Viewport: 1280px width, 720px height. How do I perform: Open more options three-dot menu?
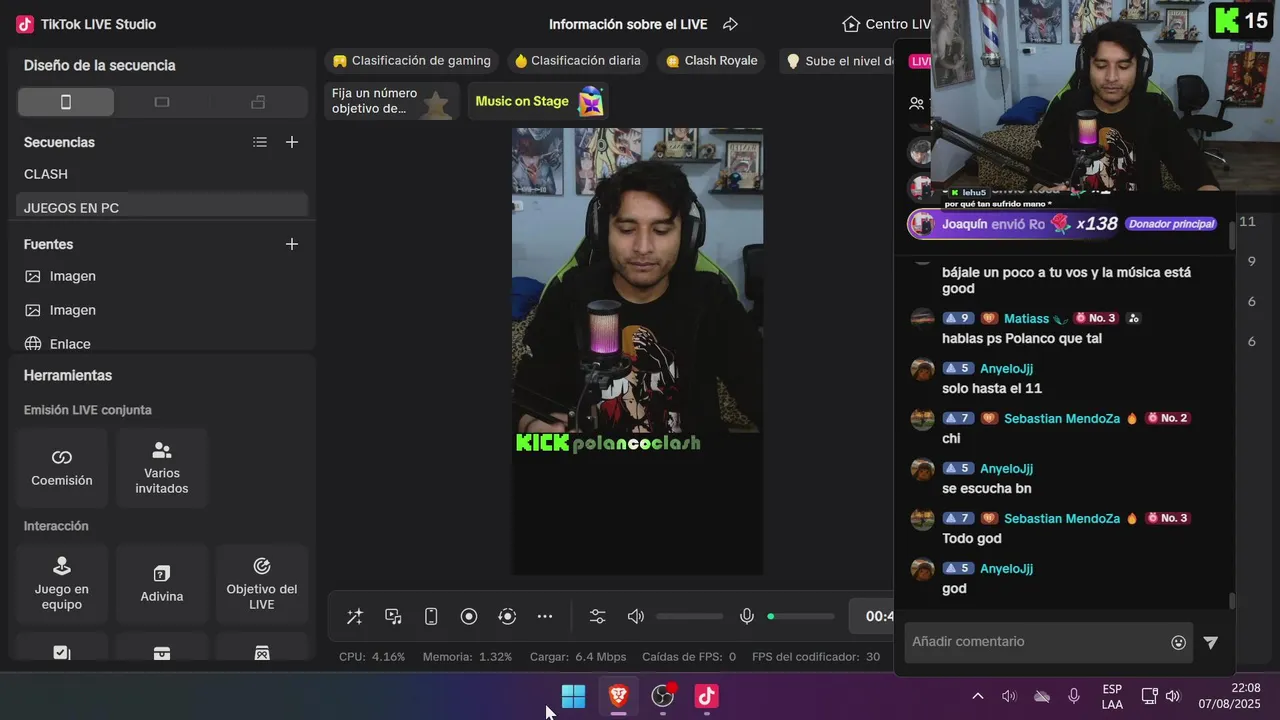[x=545, y=617]
